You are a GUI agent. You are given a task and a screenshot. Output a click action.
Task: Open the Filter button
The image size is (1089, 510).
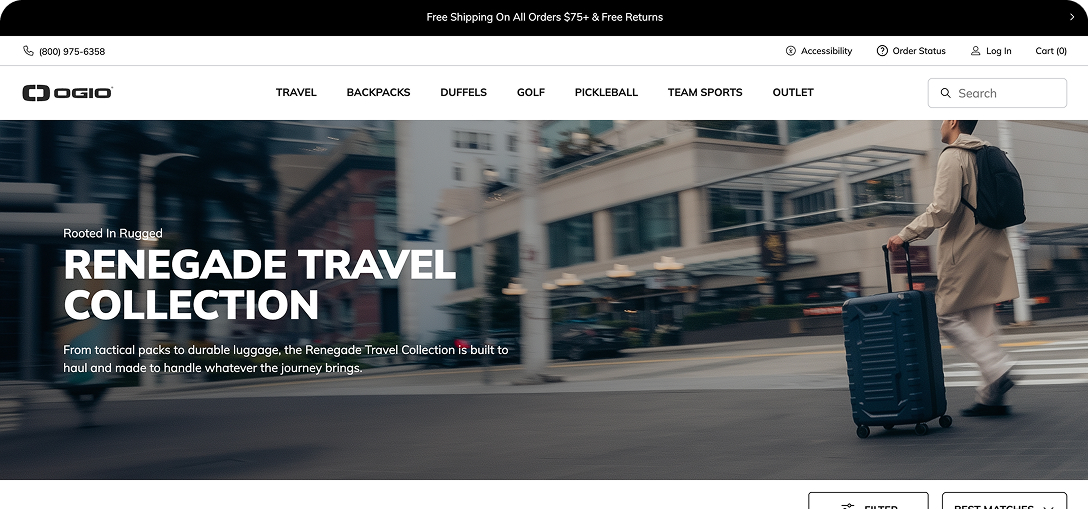pos(868,502)
